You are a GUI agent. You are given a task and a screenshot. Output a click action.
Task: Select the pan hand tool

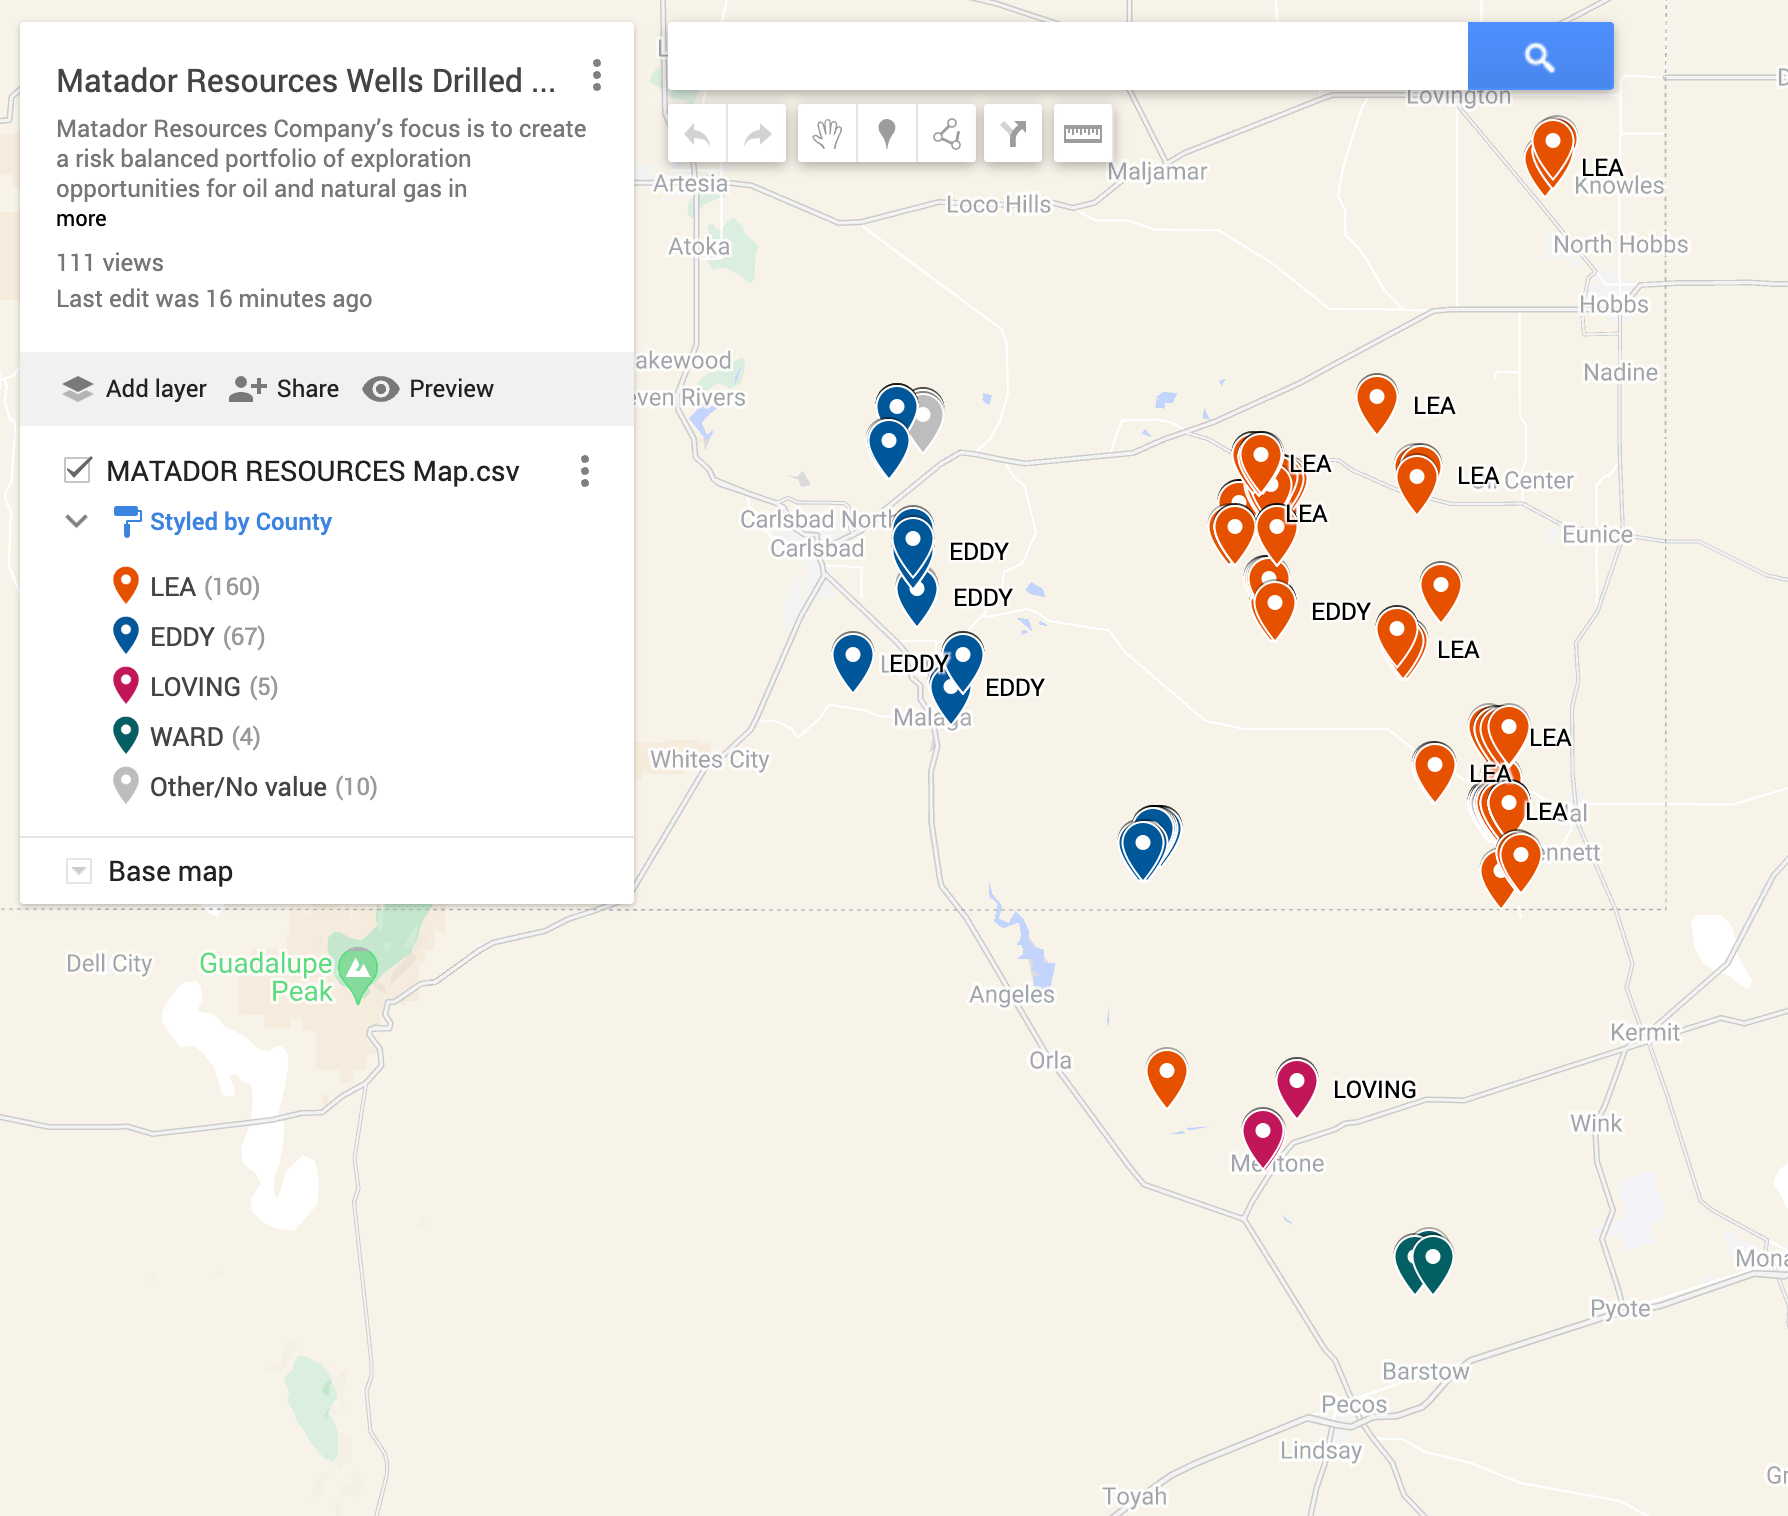tap(827, 133)
